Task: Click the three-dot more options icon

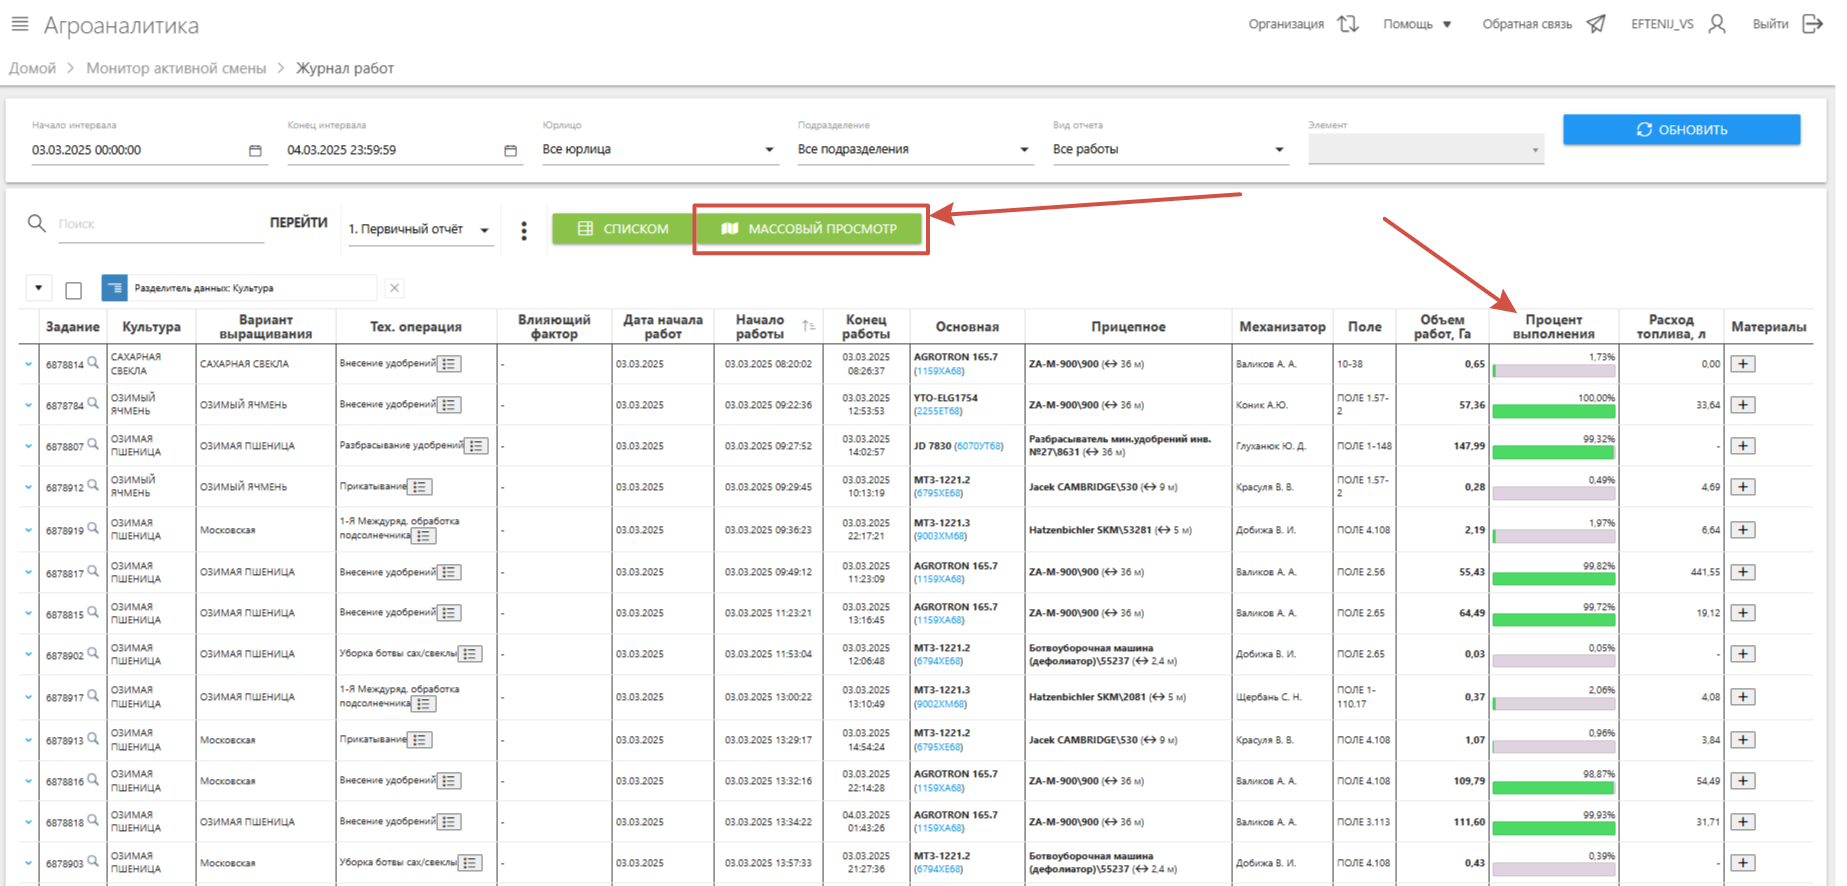Action: click(524, 231)
